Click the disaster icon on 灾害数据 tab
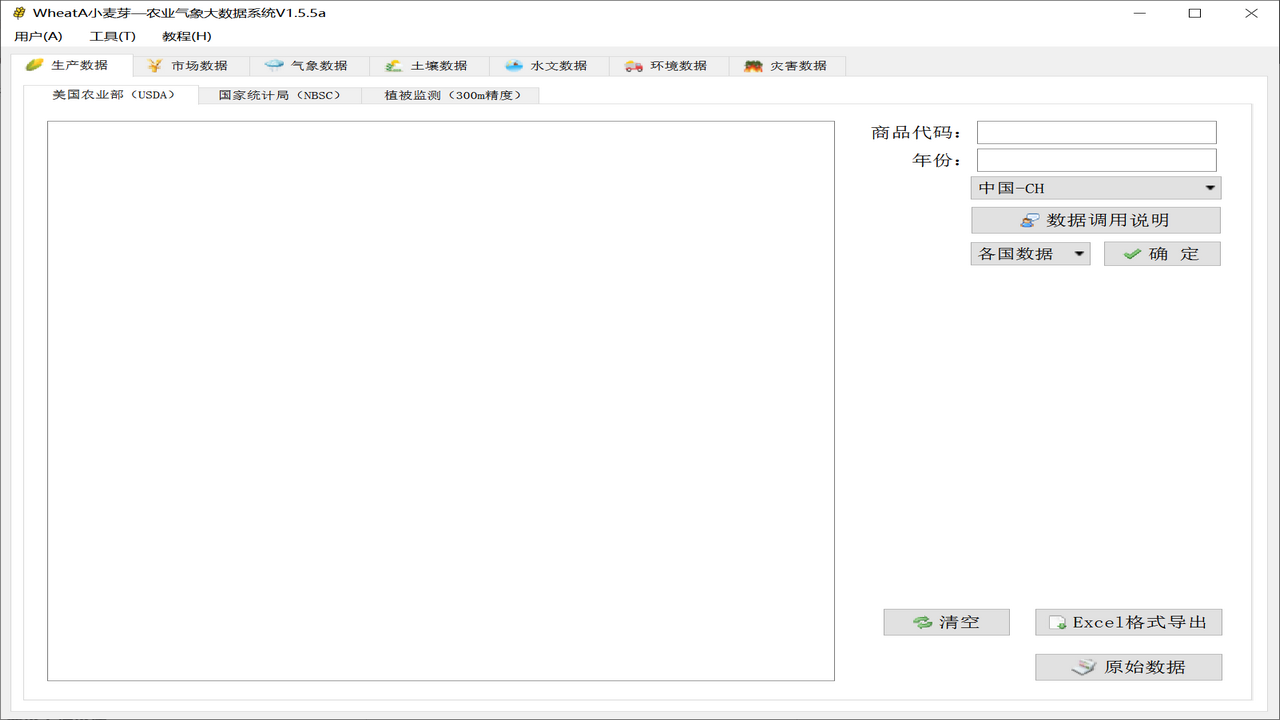 [754, 66]
